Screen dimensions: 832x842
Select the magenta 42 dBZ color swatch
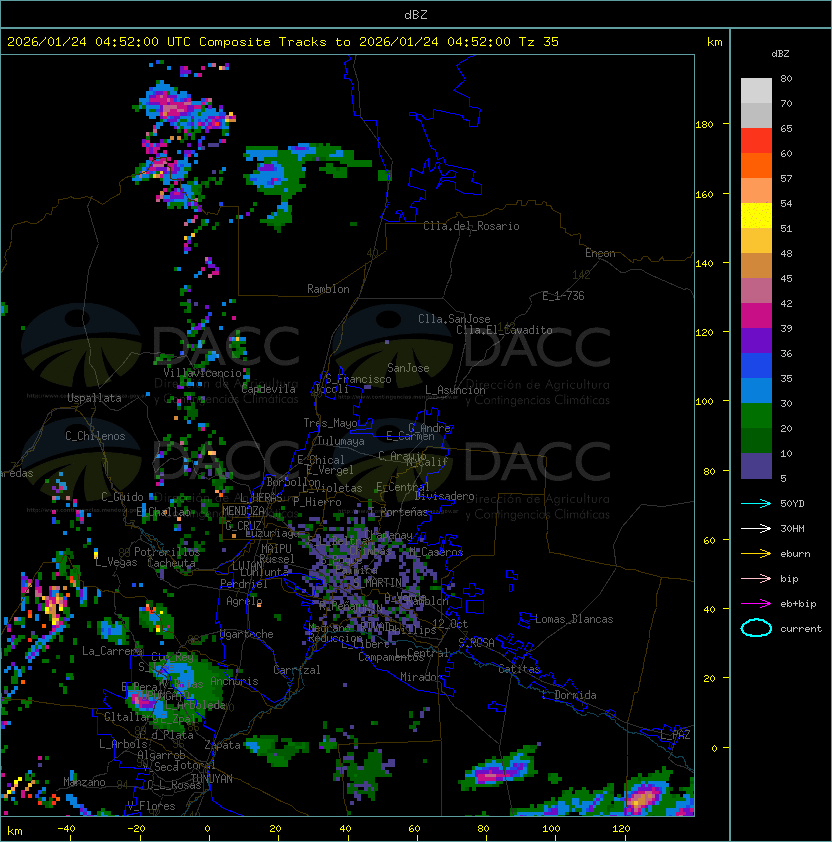pyautogui.click(x=756, y=316)
